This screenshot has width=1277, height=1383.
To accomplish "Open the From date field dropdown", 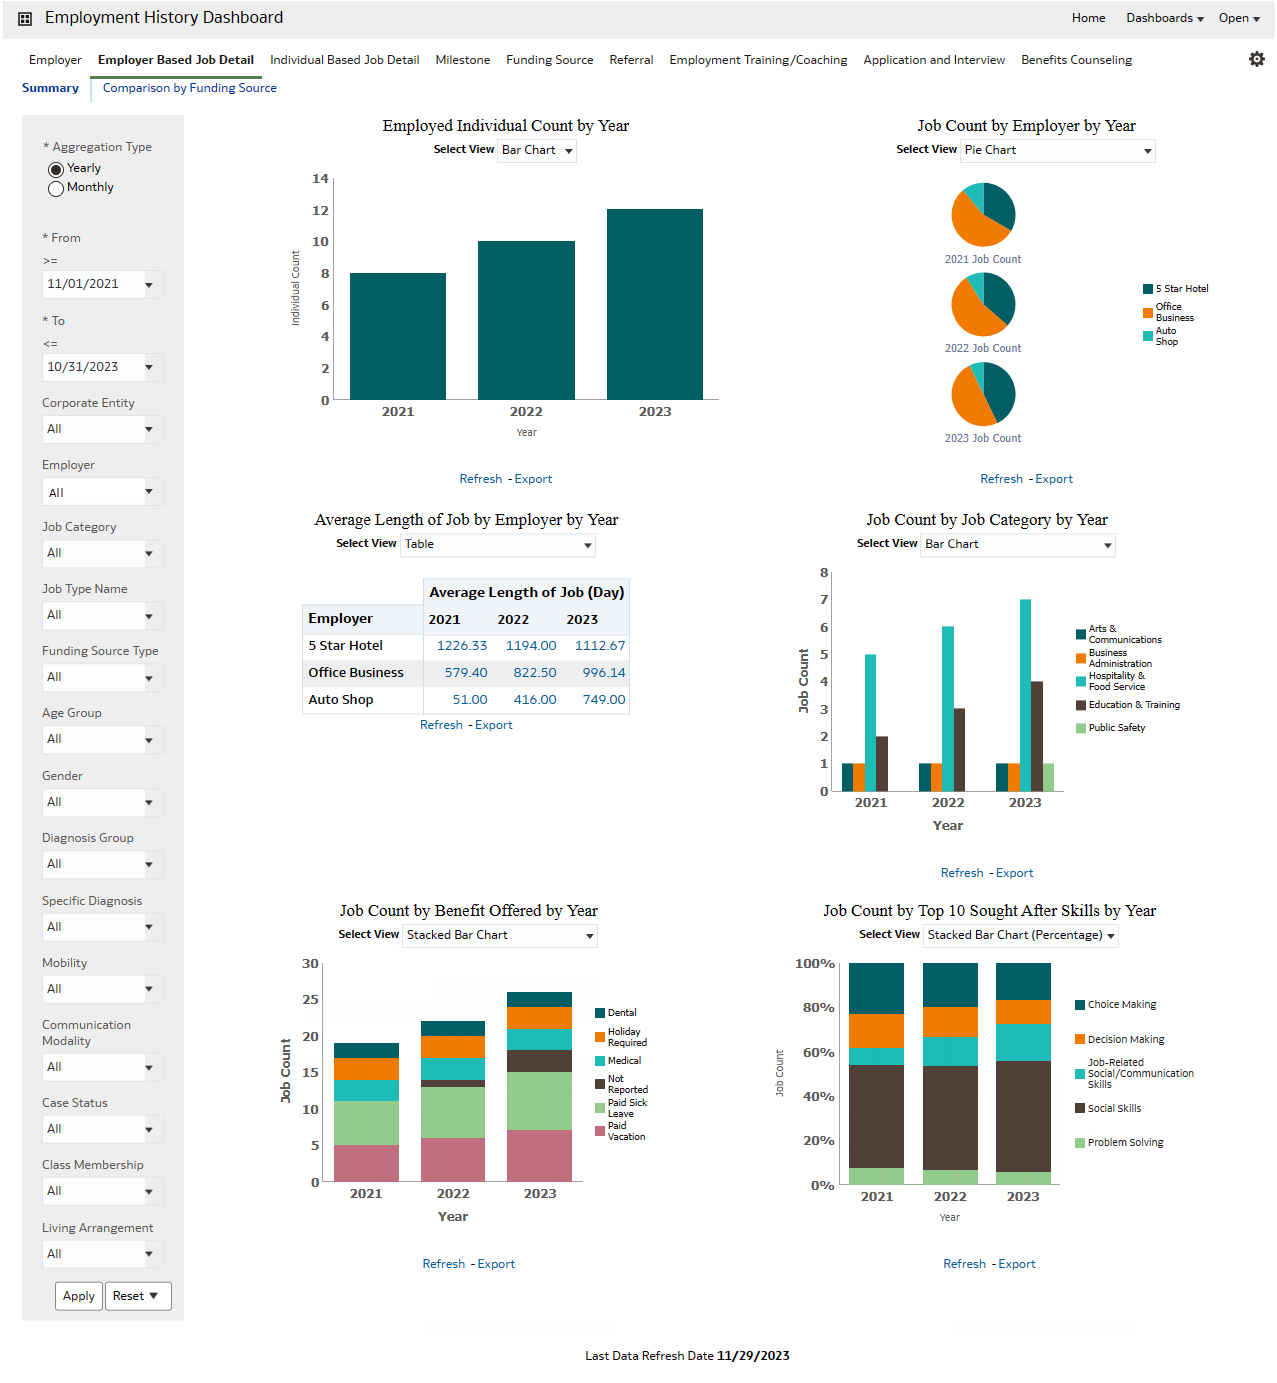I will click(150, 283).
